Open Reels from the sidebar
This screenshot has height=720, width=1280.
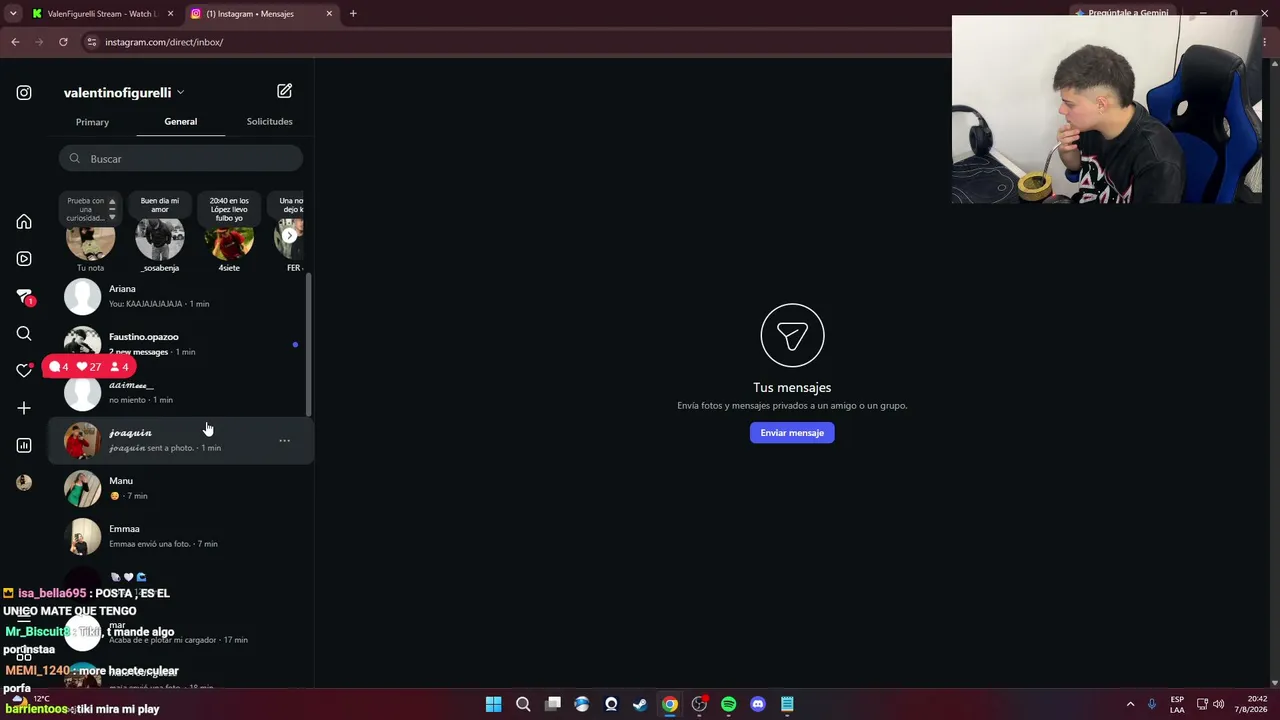pyautogui.click(x=24, y=259)
